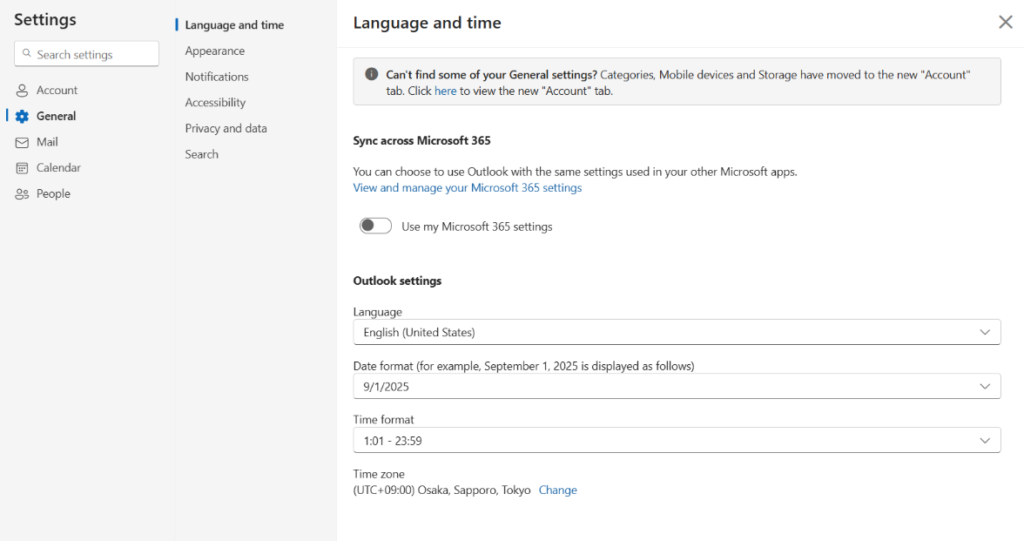Open the Language dropdown
The image size is (1024, 541).
[677, 332]
